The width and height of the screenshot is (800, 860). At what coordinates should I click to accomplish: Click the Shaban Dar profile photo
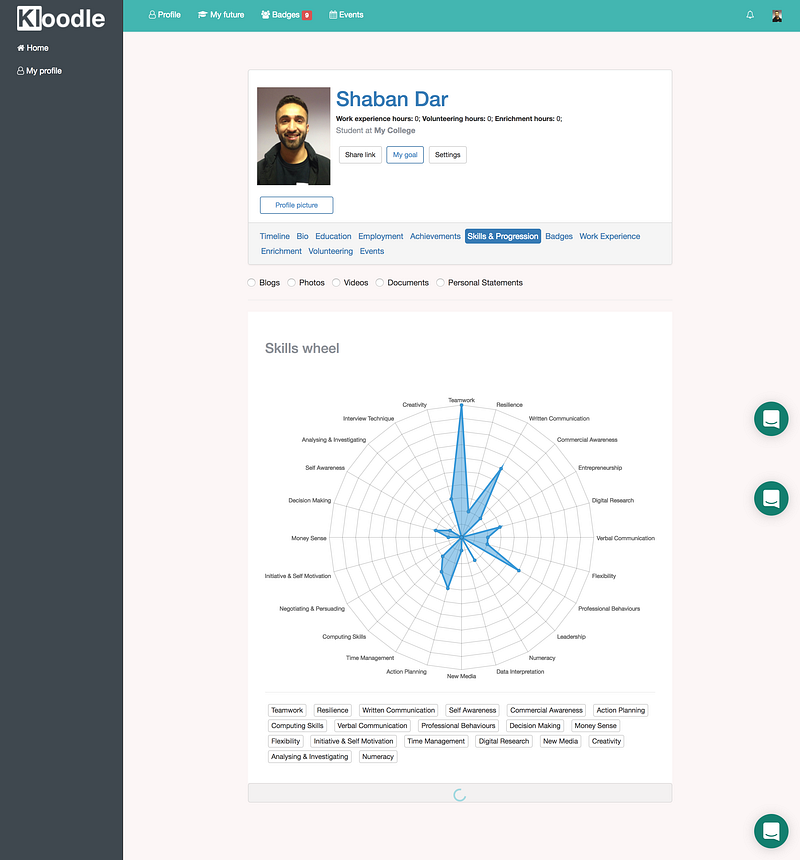[x=293, y=136]
